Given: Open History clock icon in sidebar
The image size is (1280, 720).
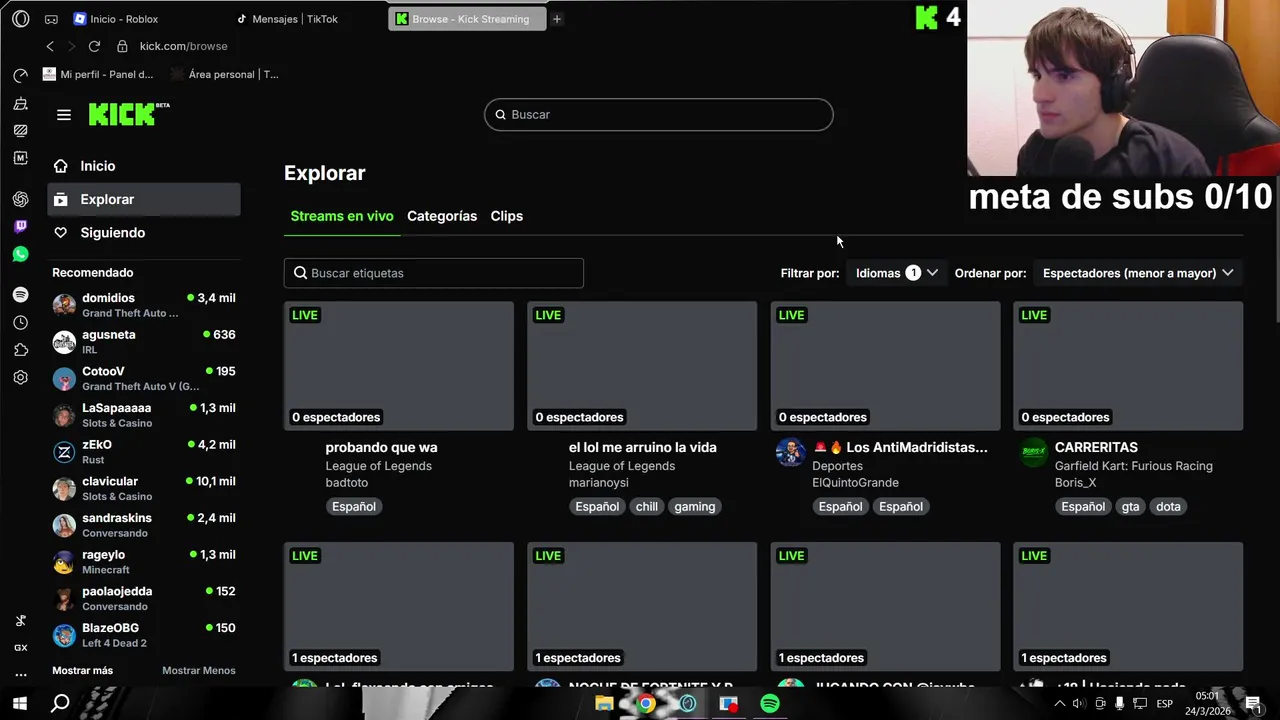Looking at the screenshot, I should click(20, 323).
